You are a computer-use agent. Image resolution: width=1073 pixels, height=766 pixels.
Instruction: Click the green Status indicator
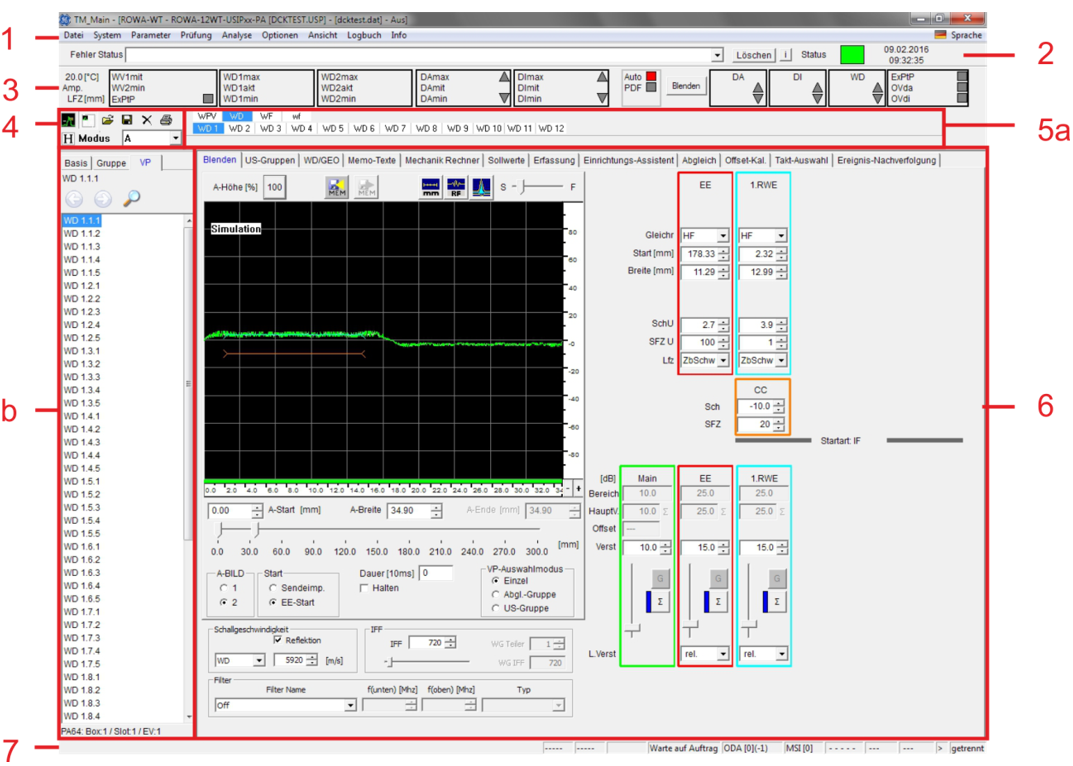click(852, 55)
